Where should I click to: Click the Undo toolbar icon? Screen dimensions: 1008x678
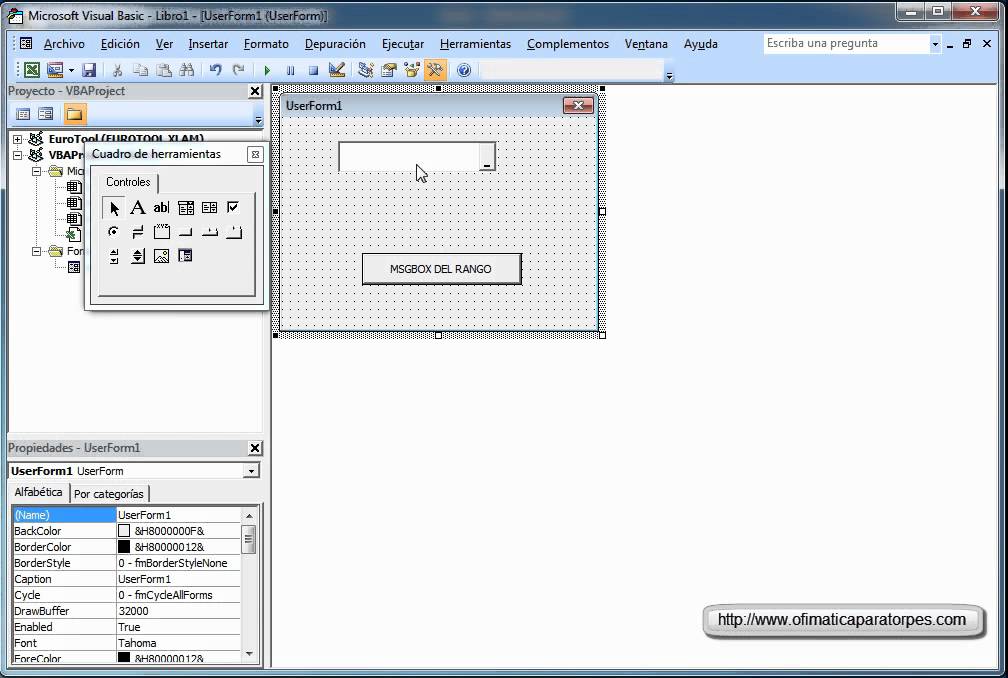(216, 70)
